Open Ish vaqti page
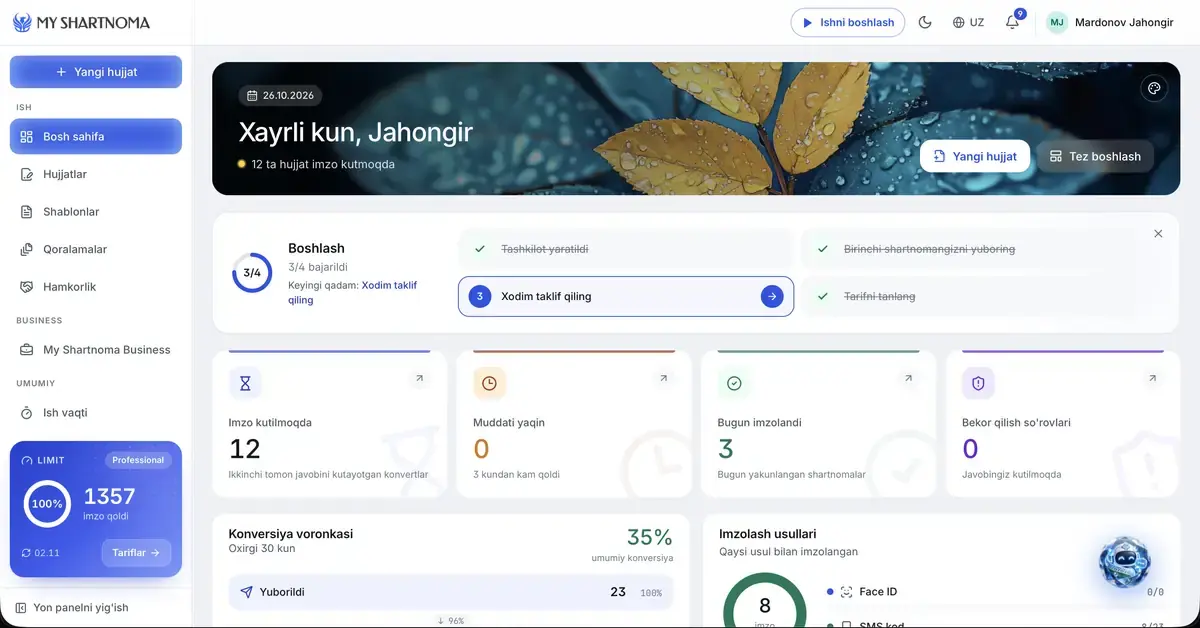1200x628 pixels. click(96, 413)
